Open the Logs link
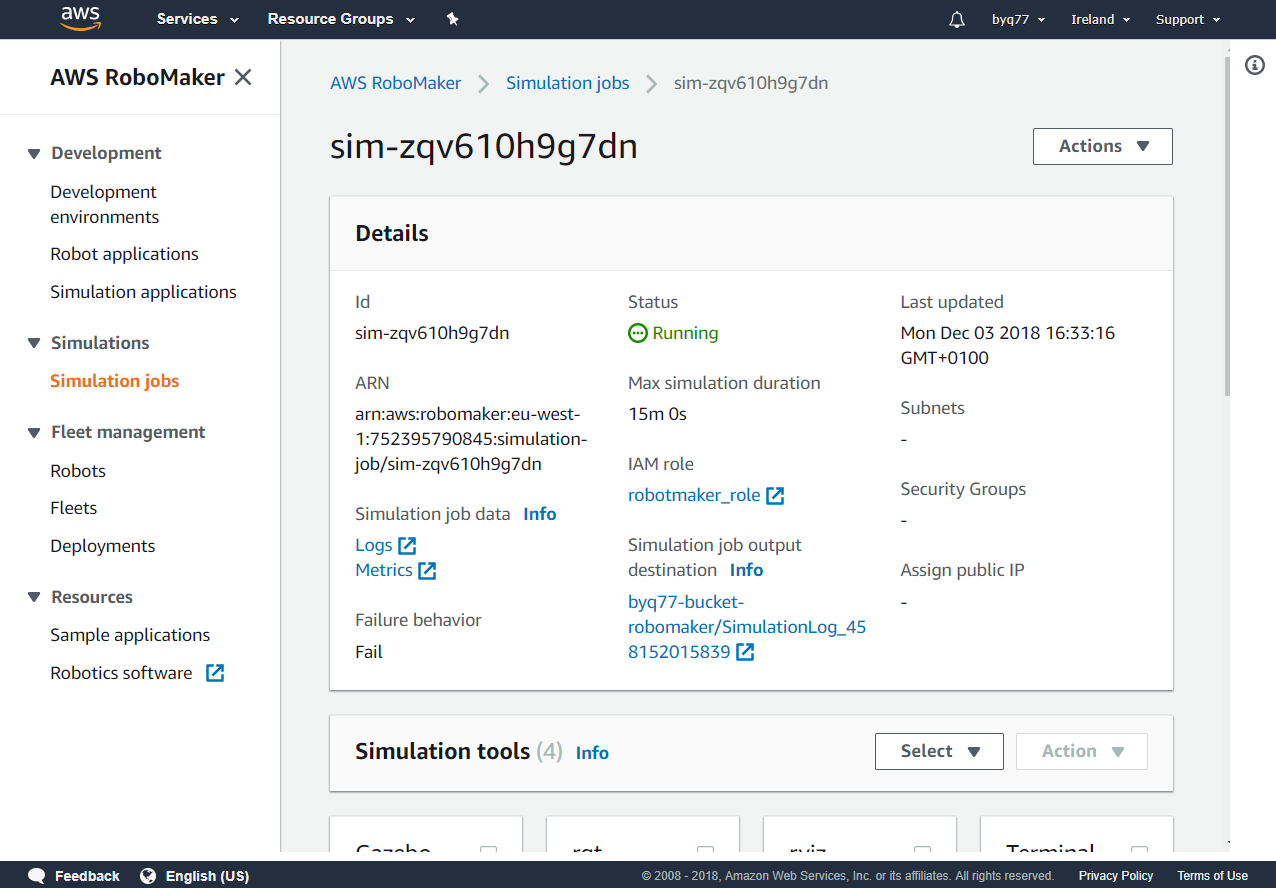 [x=374, y=545]
